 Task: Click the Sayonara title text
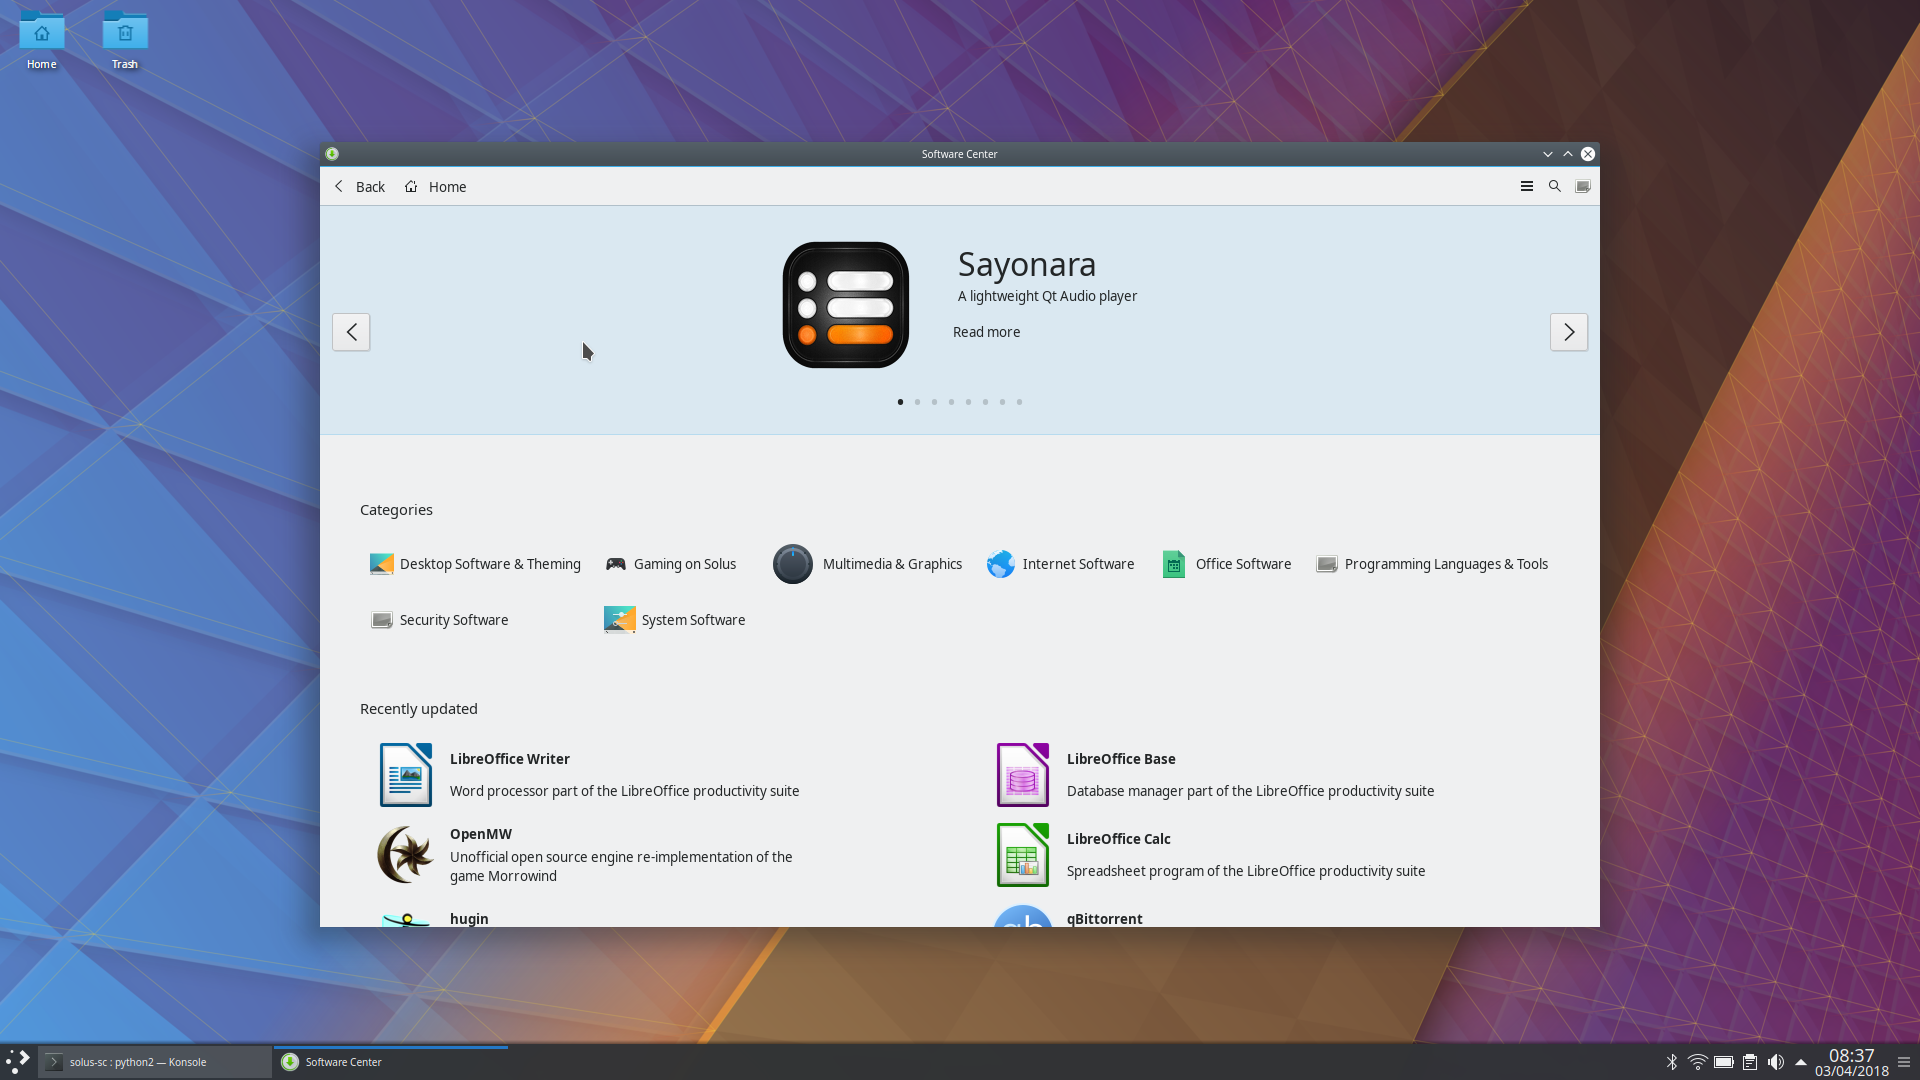pos(1026,264)
